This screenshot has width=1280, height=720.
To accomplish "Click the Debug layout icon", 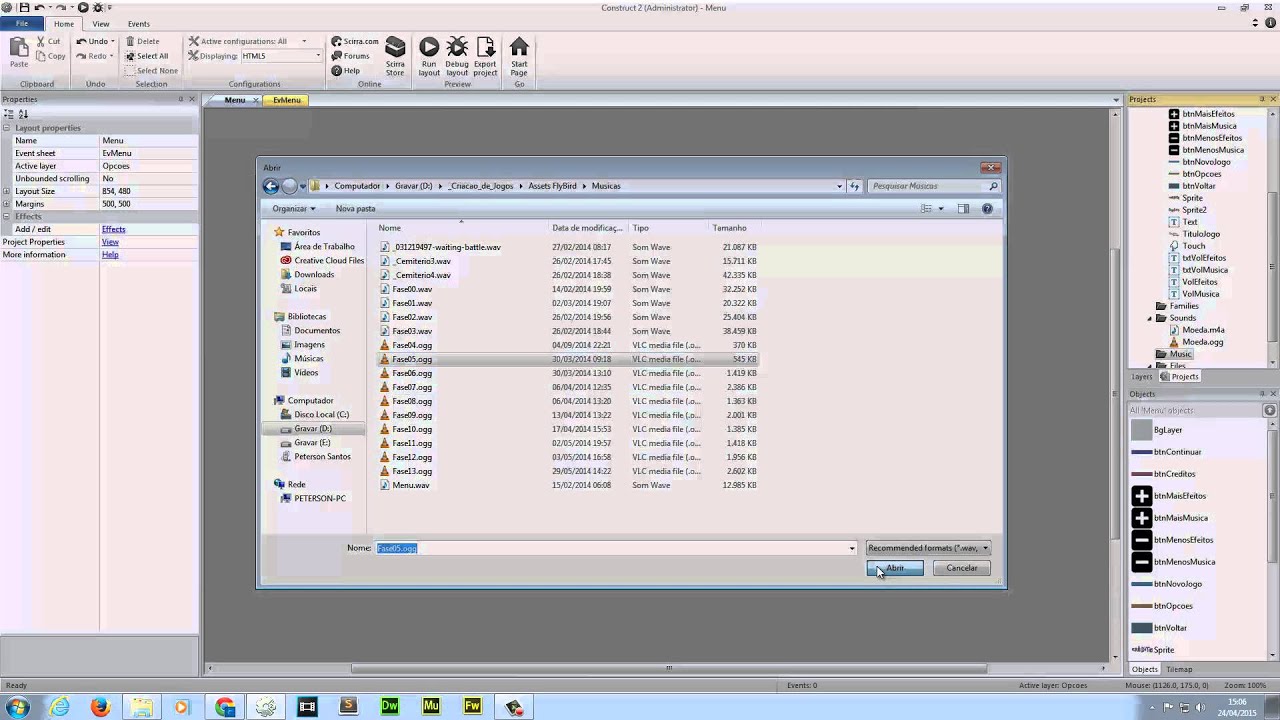I will pyautogui.click(x=457, y=56).
